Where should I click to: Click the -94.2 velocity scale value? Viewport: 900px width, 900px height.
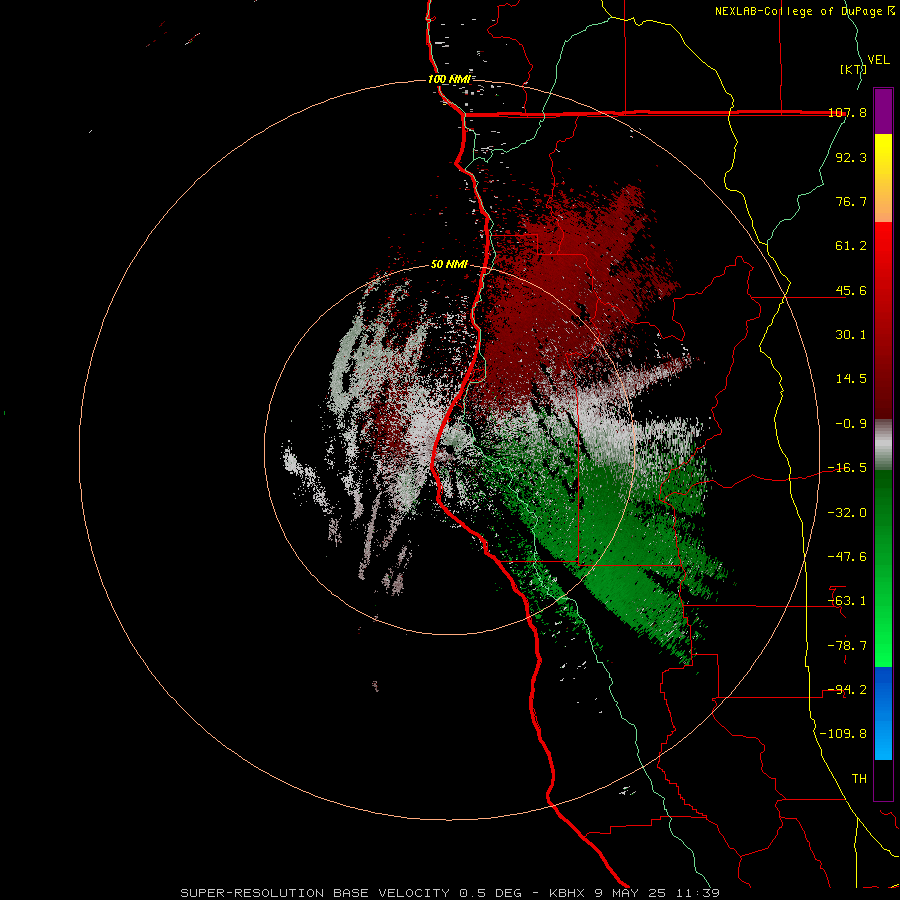[847, 690]
